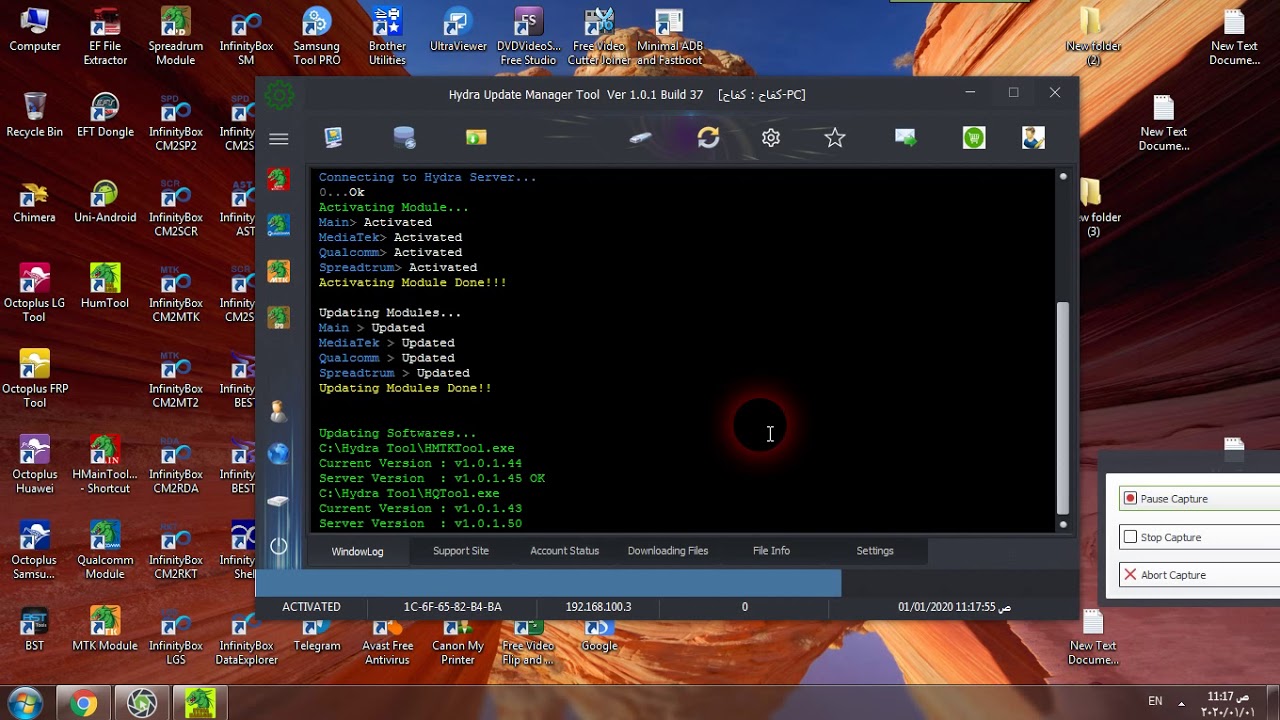Open the Support Site tab
Screen dimensions: 1280x720
(461, 551)
